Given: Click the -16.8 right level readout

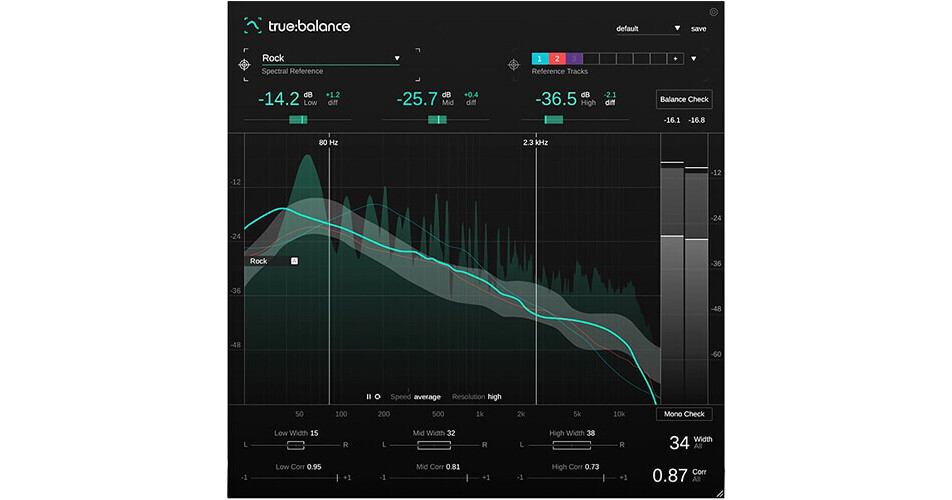Looking at the screenshot, I should click(696, 120).
